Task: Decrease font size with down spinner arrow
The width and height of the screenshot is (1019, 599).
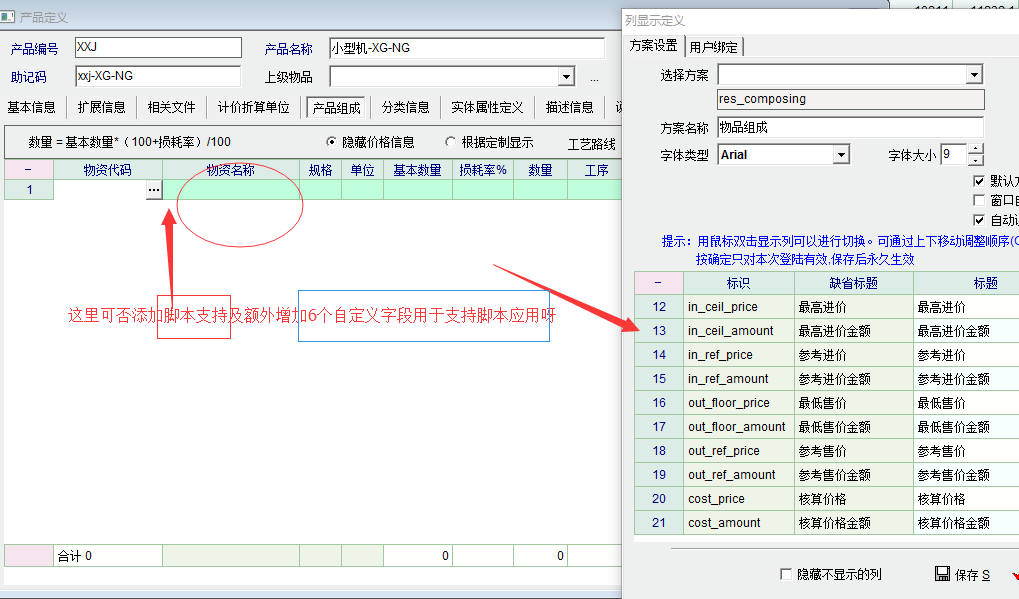Action: point(976,160)
